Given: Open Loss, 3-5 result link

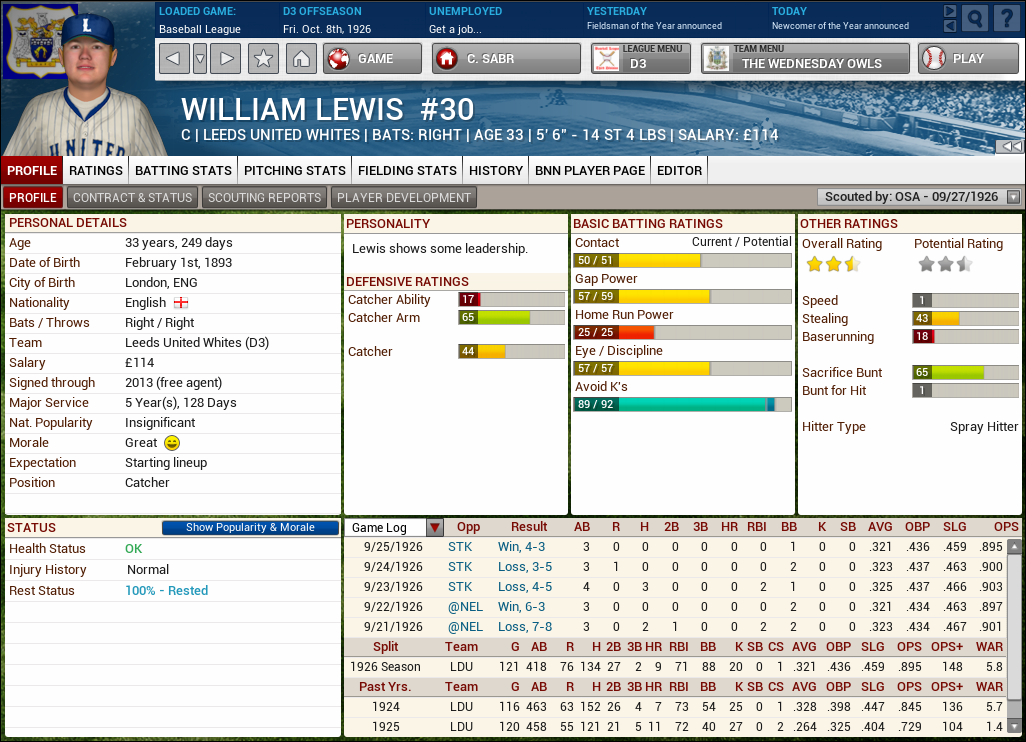Looking at the screenshot, I should [x=525, y=567].
